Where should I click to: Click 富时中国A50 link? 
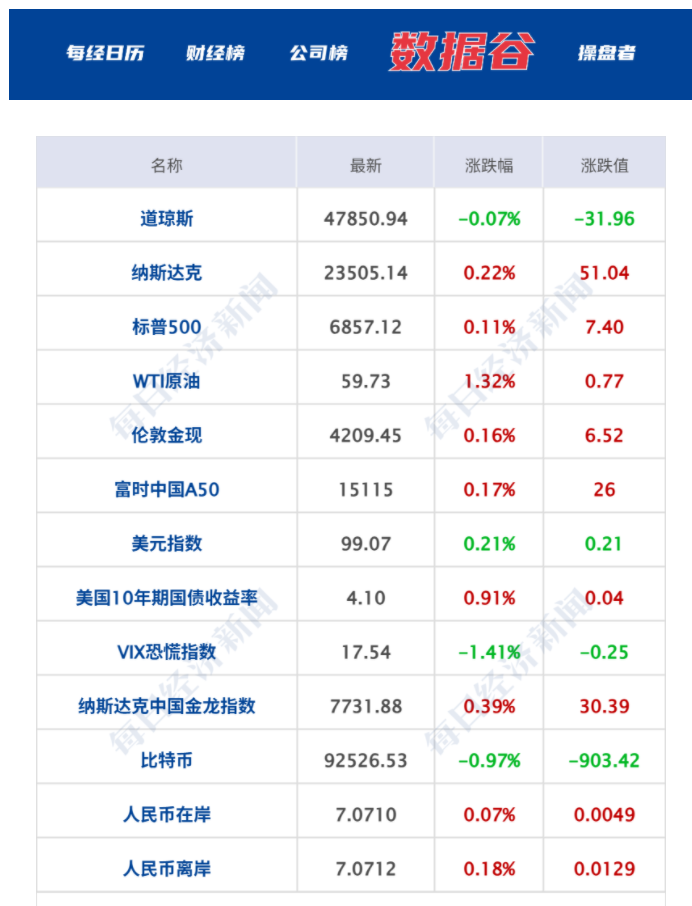pyautogui.click(x=167, y=489)
